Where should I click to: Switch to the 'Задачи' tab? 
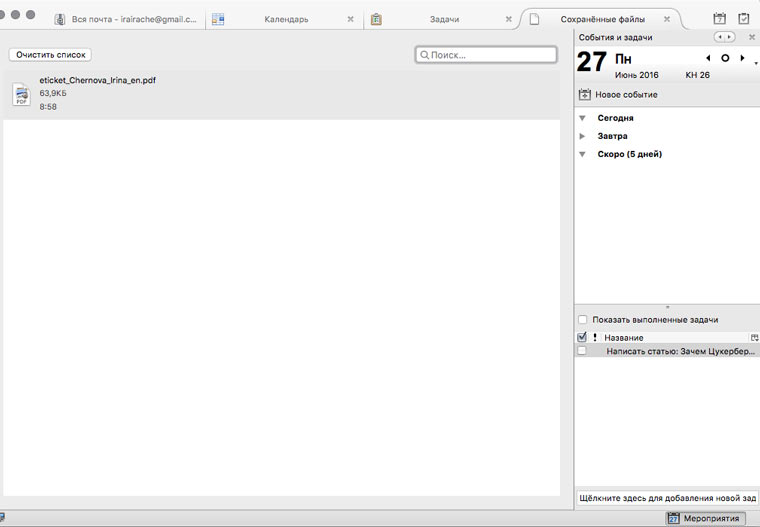pyautogui.click(x=444, y=19)
